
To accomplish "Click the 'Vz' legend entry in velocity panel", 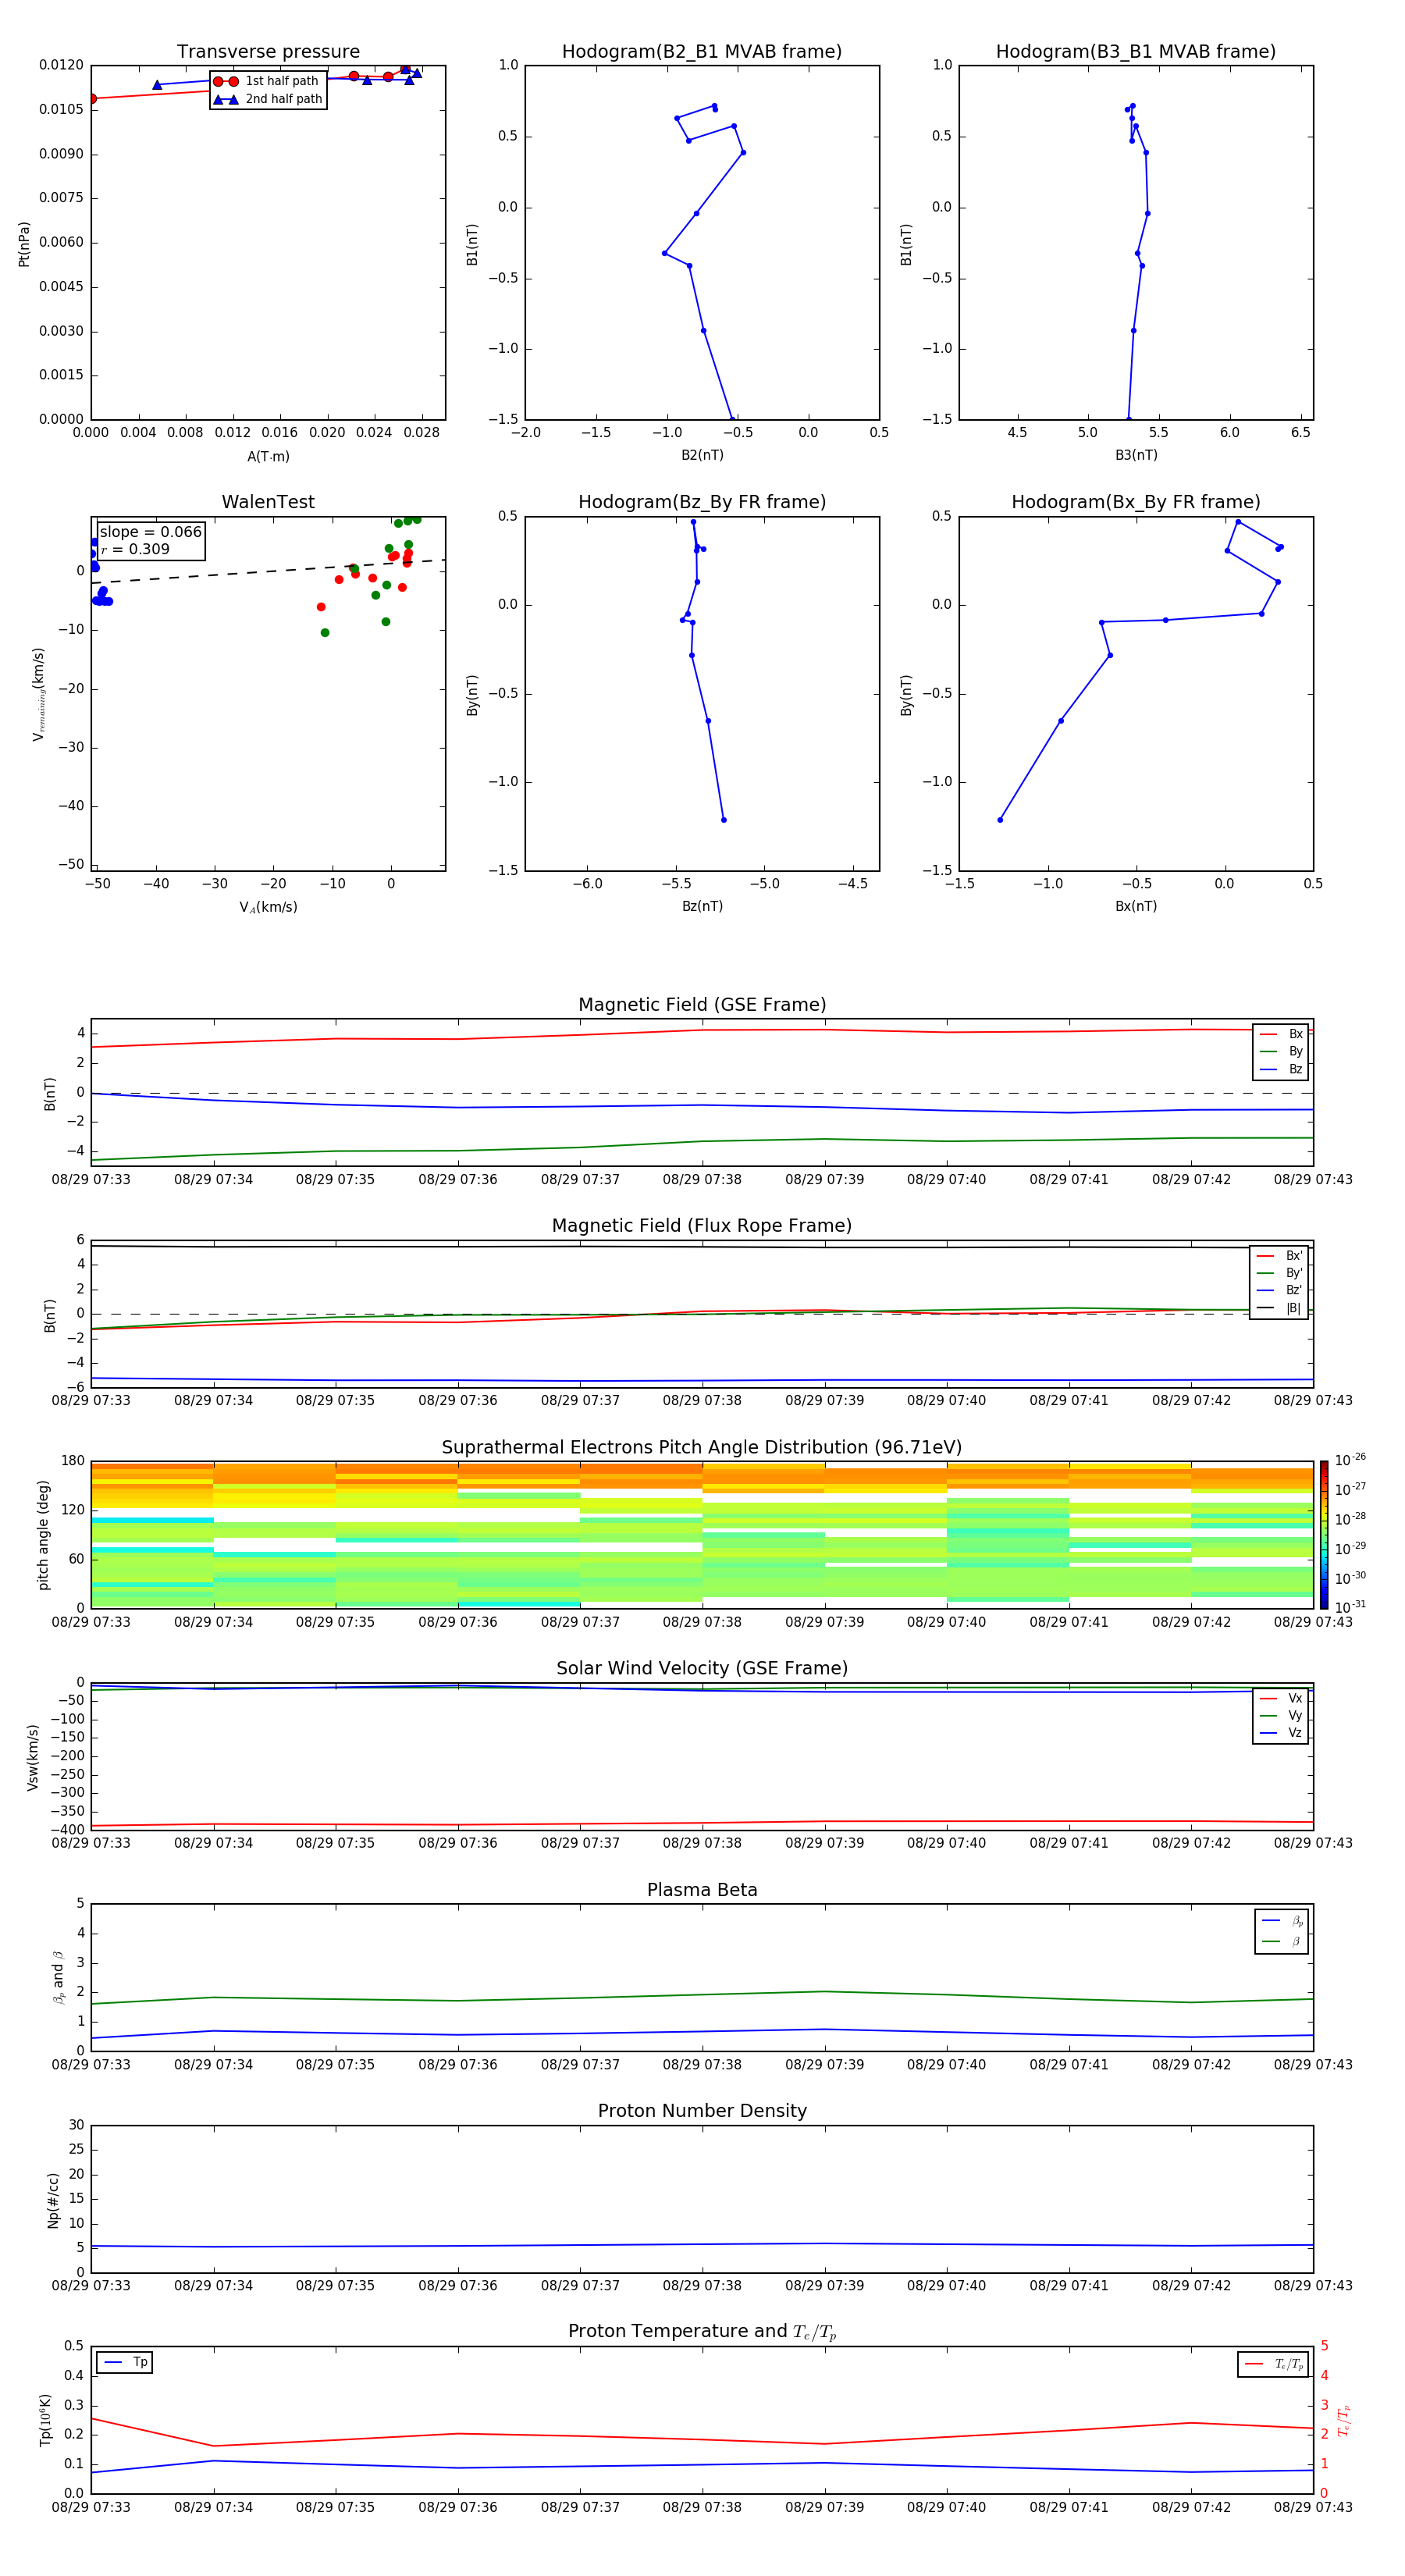I will point(1281,1733).
